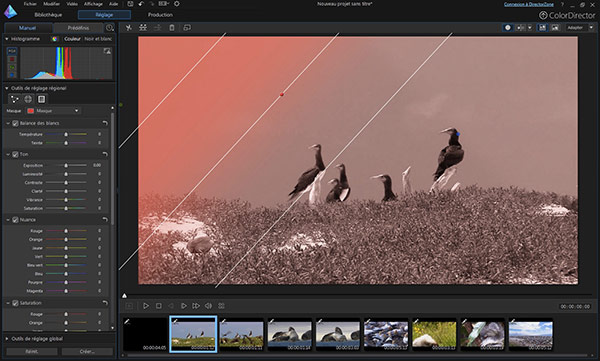
Task: Select the Manuel tab
Action: coord(27,28)
